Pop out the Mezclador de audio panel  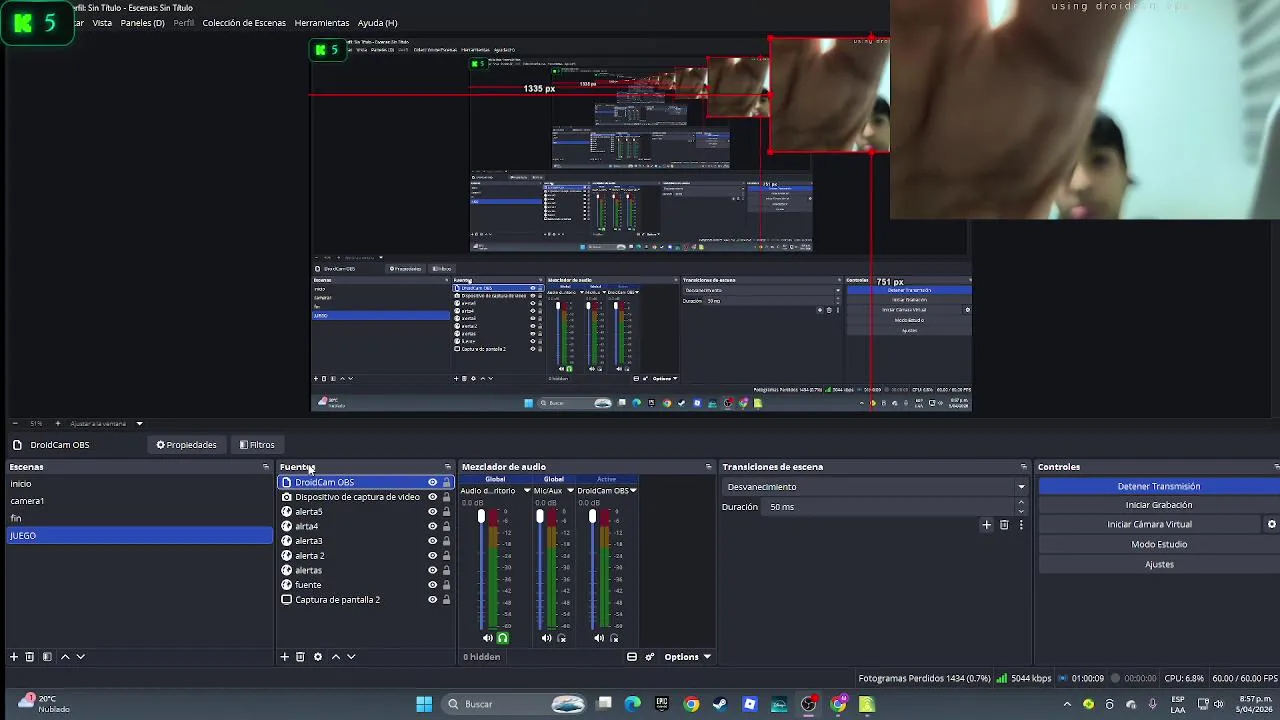pos(709,467)
